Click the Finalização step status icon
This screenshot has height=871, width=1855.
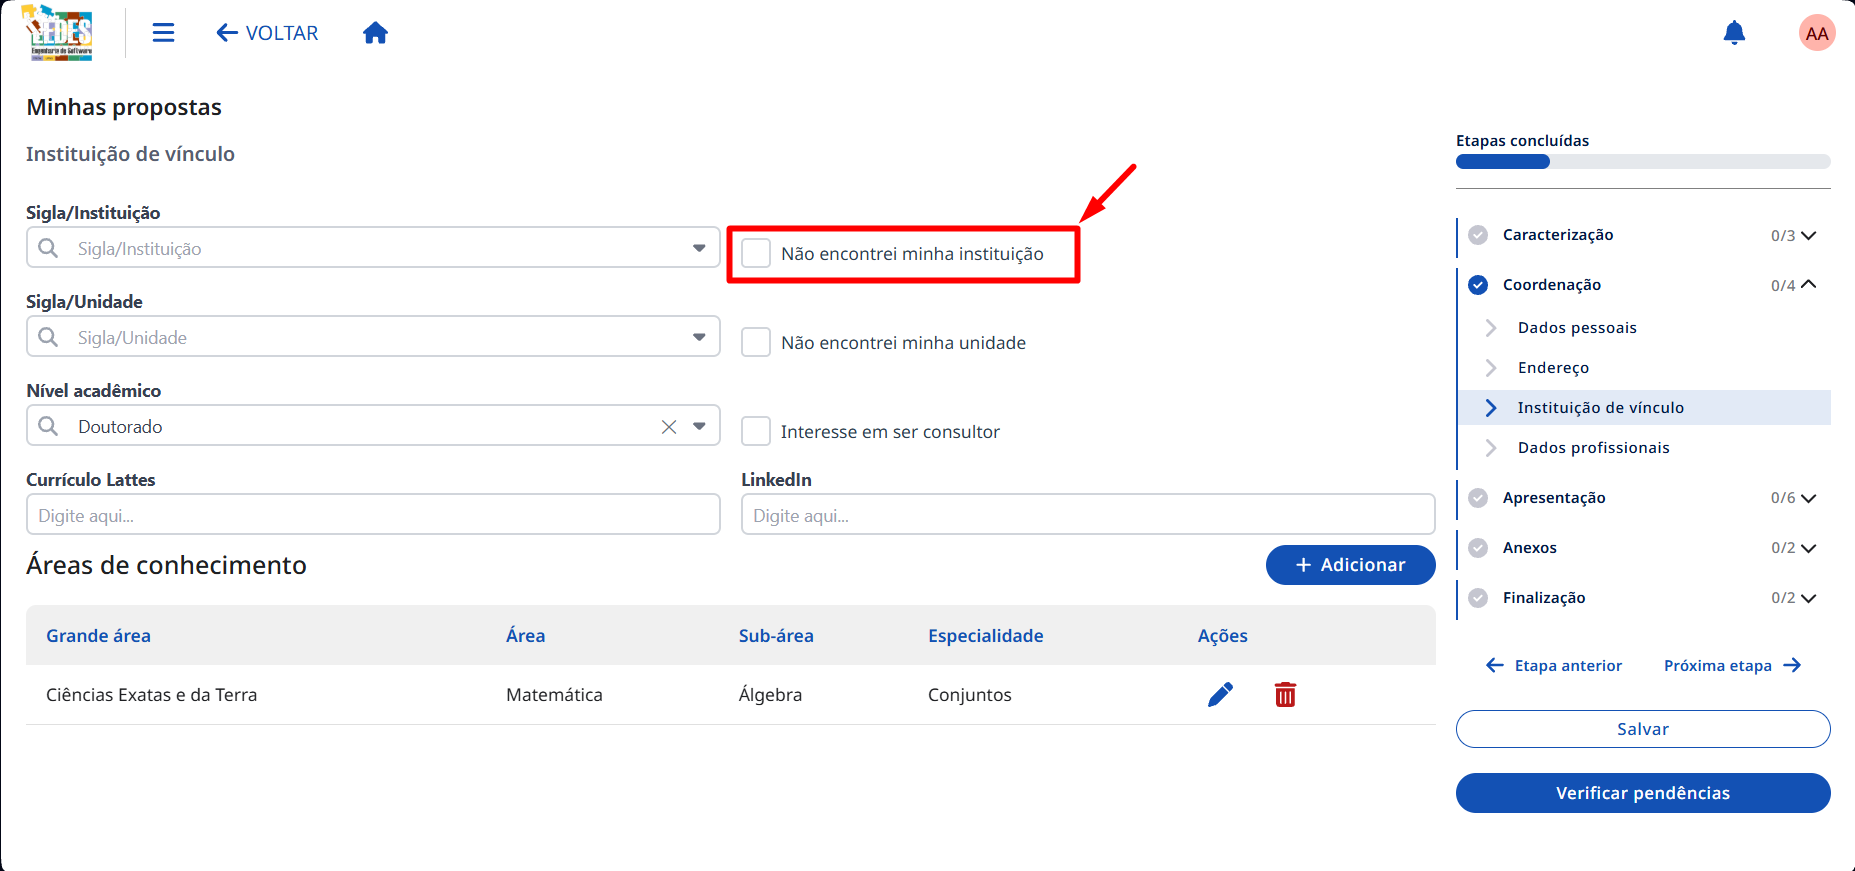pyautogui.click(x=1478, y=598)
